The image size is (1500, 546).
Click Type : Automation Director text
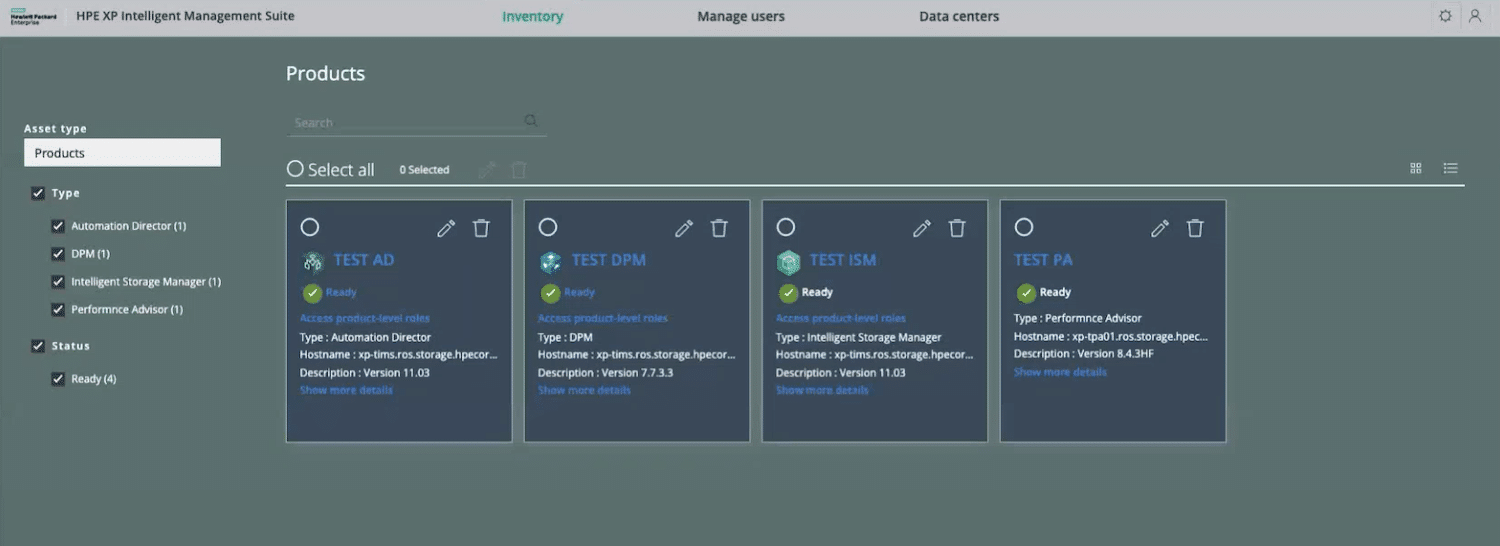point(365,337)
